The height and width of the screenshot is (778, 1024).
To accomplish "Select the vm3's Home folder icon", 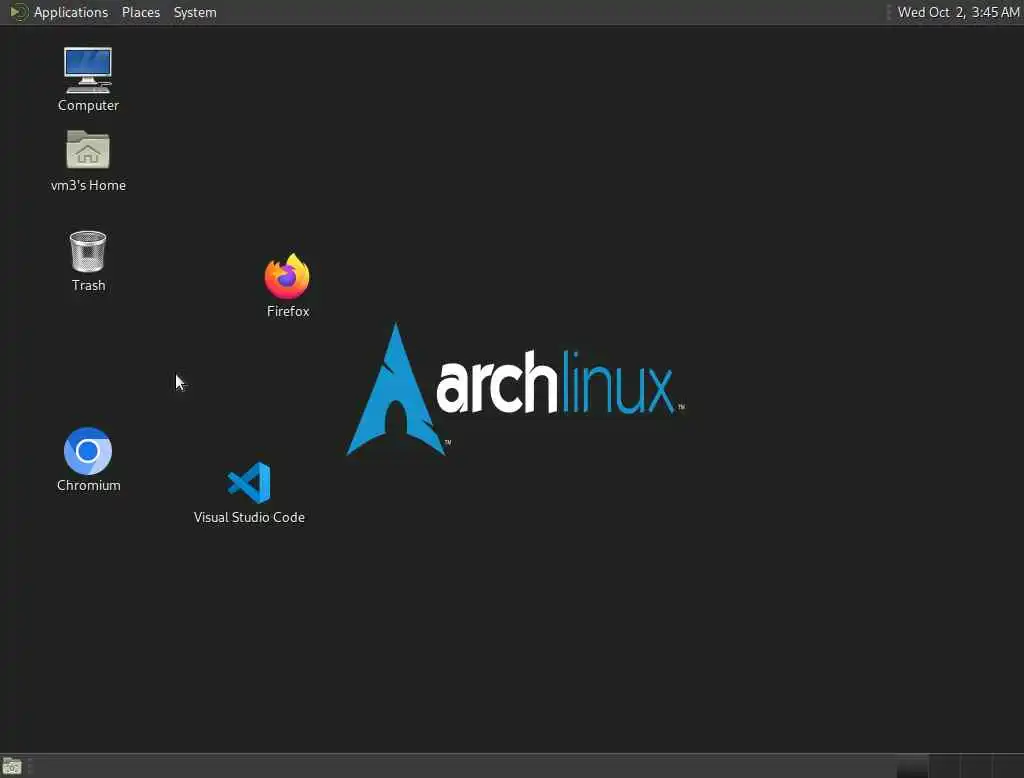I will coord(88,150).
